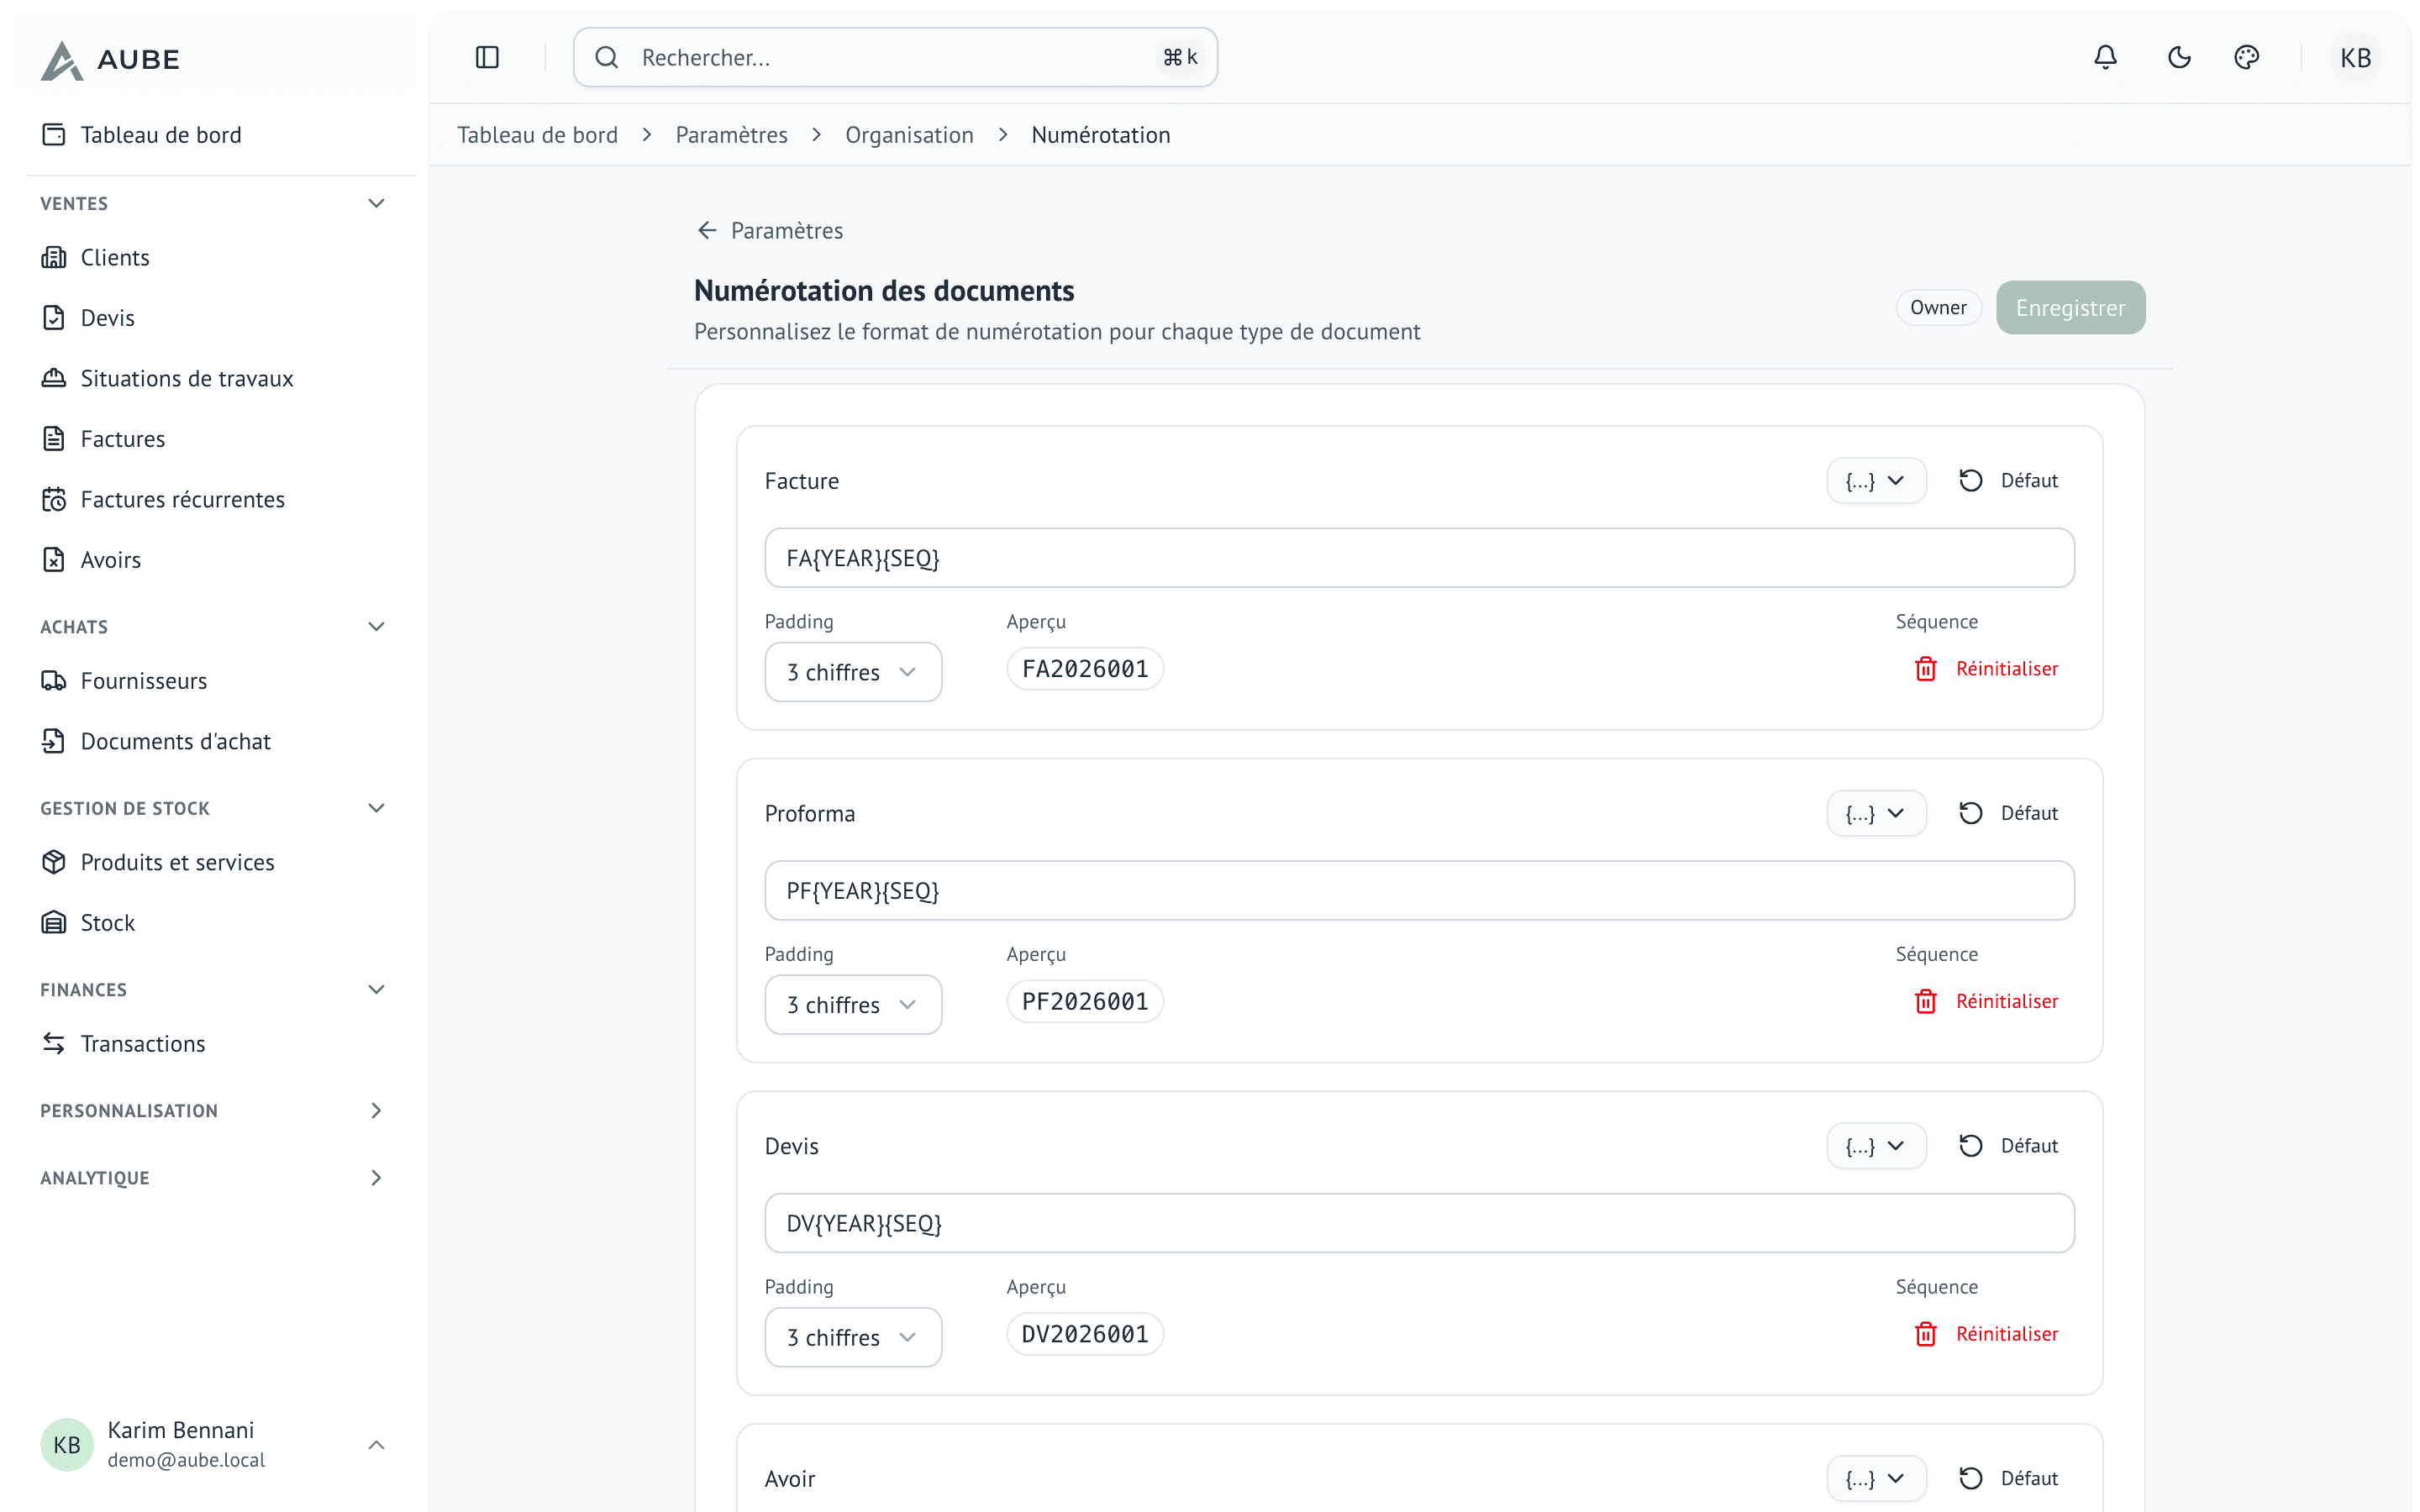Restore Devis format with Défaut
Viewport: 2420px width, 1512px height.
coord(2009,1146)
